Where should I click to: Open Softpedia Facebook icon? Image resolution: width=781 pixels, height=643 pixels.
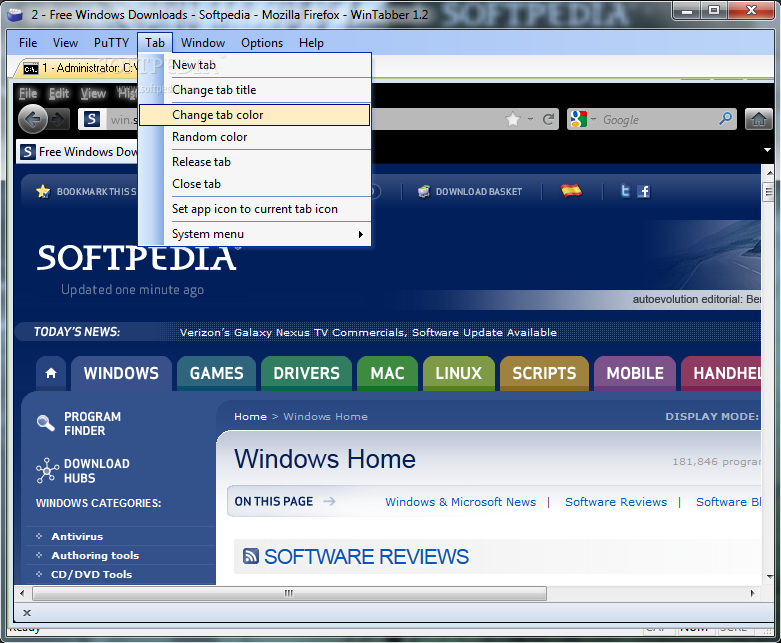(x=644, y=191)
